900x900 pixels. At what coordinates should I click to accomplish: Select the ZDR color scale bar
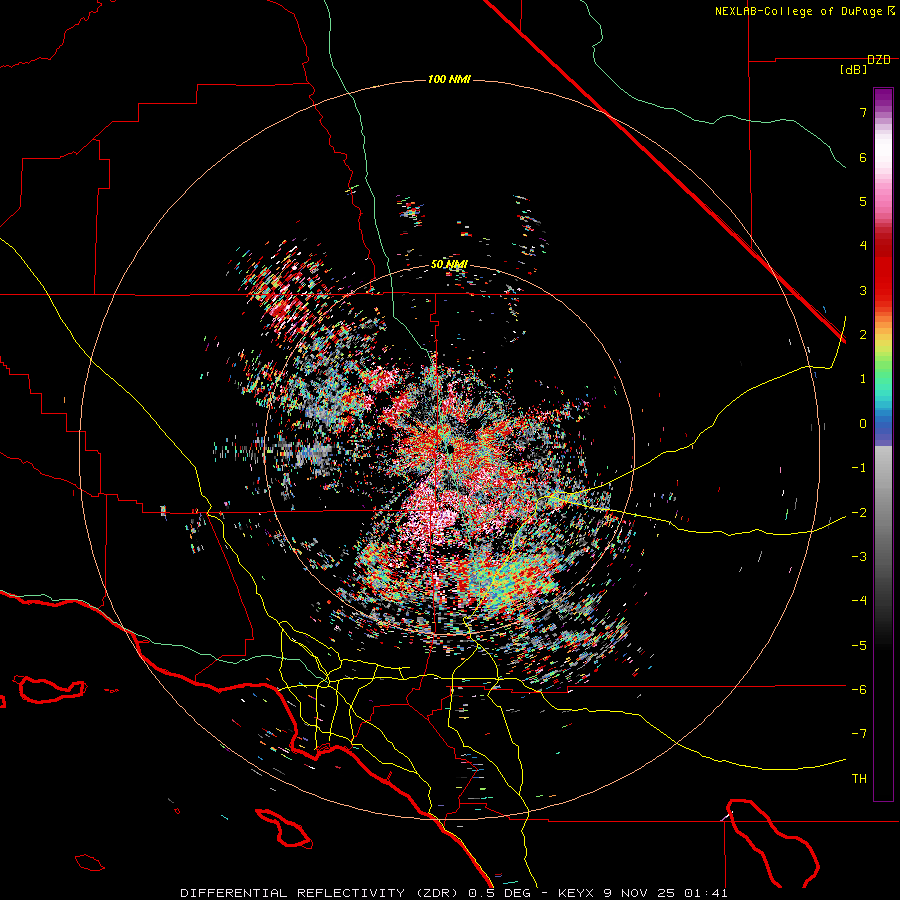pyautogui.click(x=883, y=445)
